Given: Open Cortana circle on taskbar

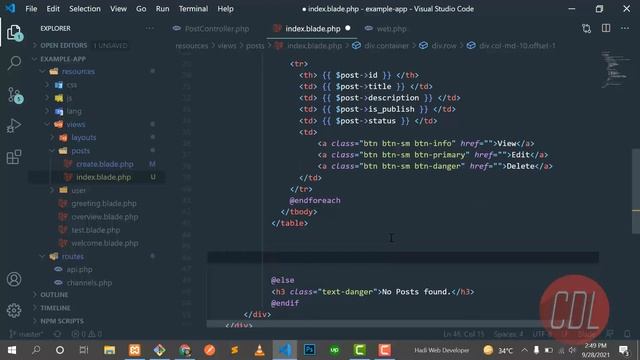Looking at the screenshot, I should click(x=60, y=350).
